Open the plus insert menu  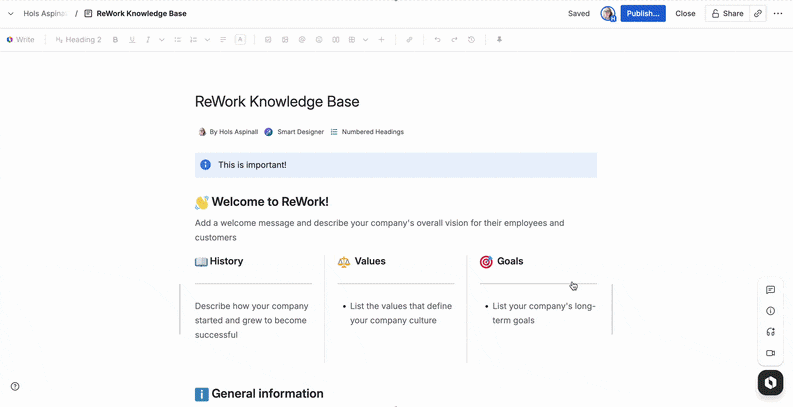pyautogui.click(x=381, y=39)
